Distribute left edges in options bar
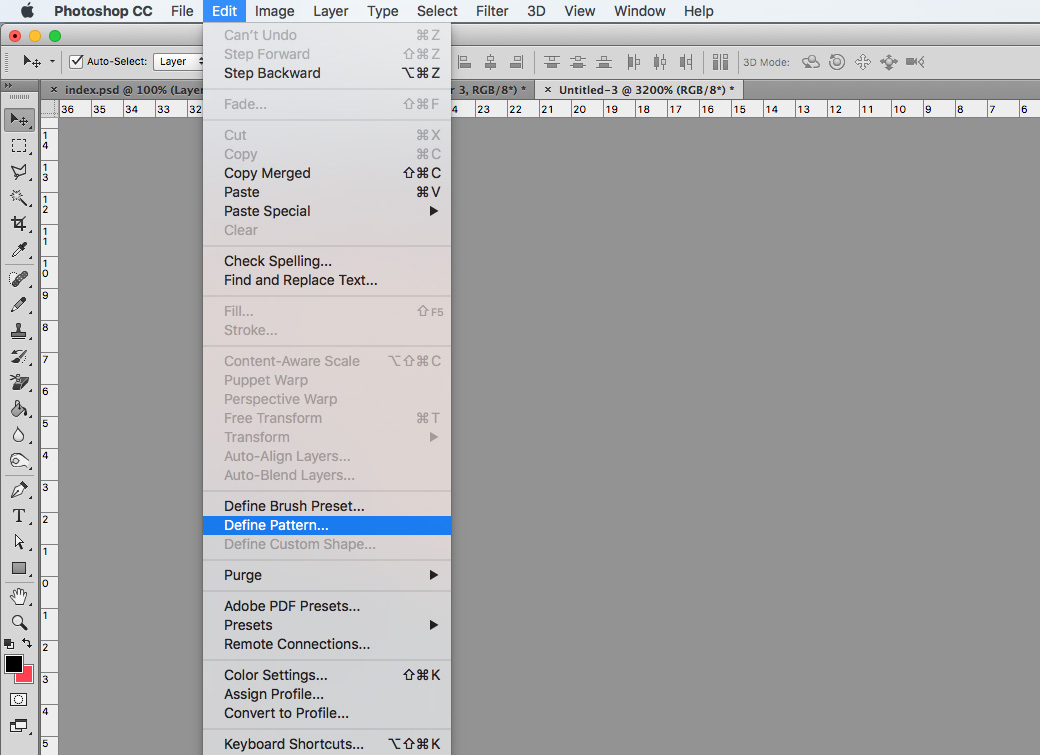This screenshot has height=755, width=1040. tap(634, 62)
